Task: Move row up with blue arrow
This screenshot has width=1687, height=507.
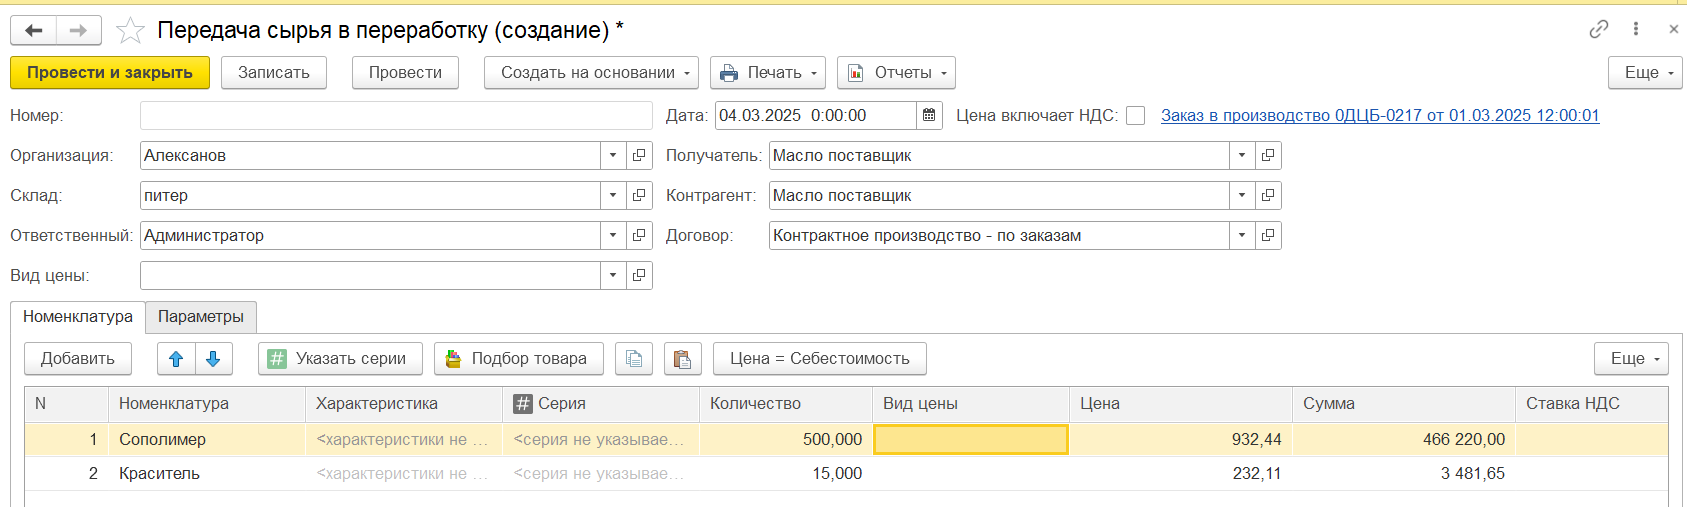Action: click(176, 359)
